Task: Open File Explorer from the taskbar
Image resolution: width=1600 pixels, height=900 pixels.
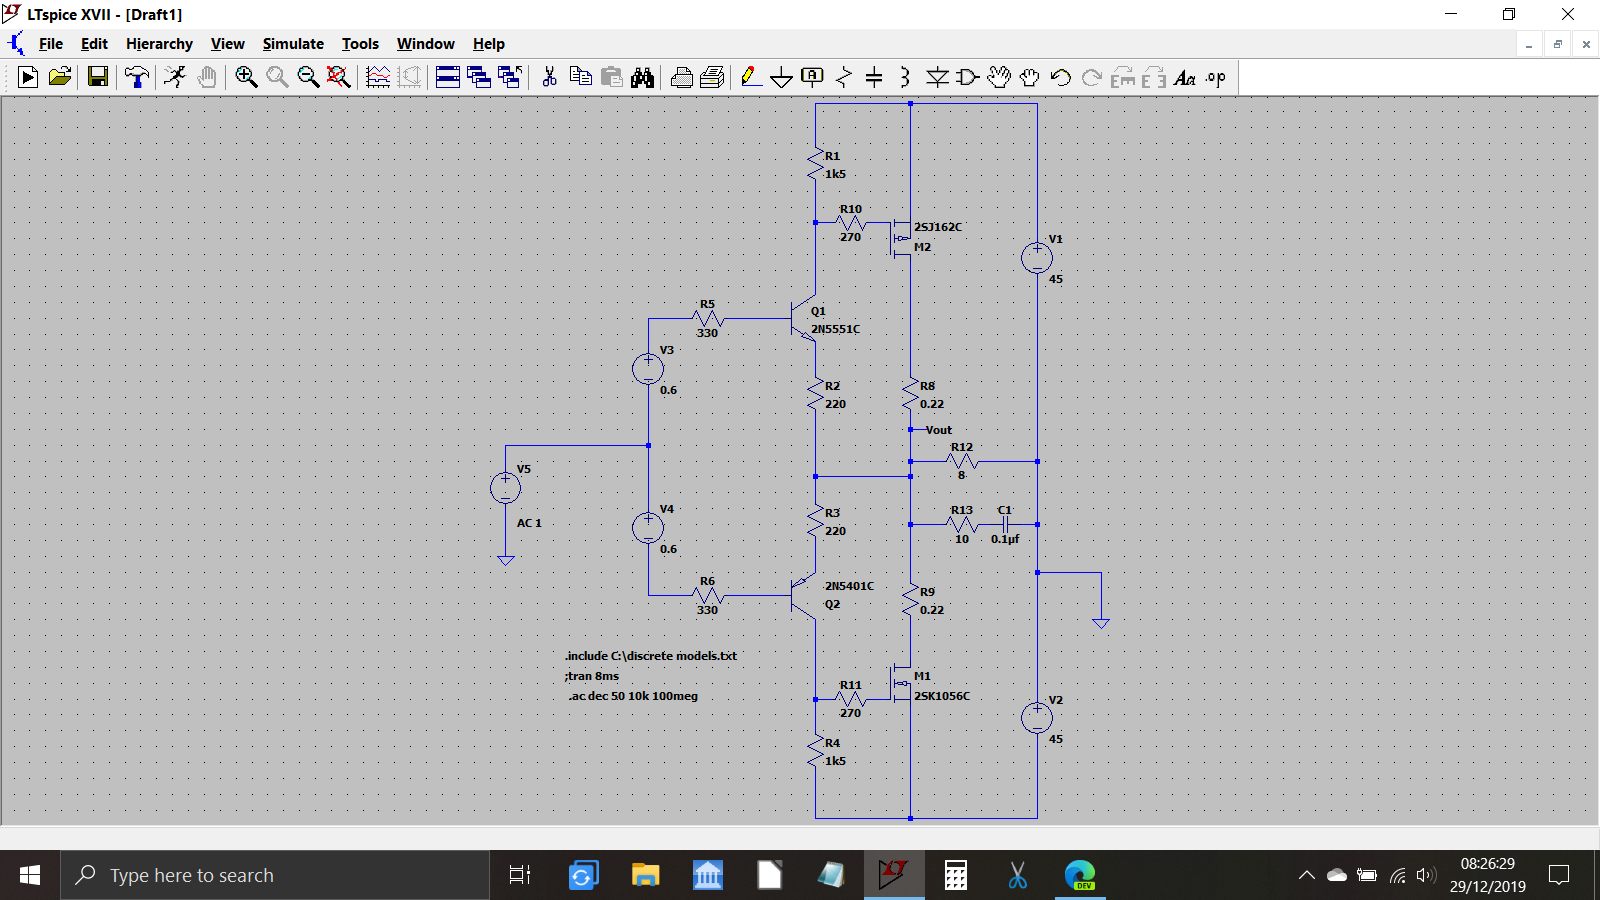Action: 645,875
